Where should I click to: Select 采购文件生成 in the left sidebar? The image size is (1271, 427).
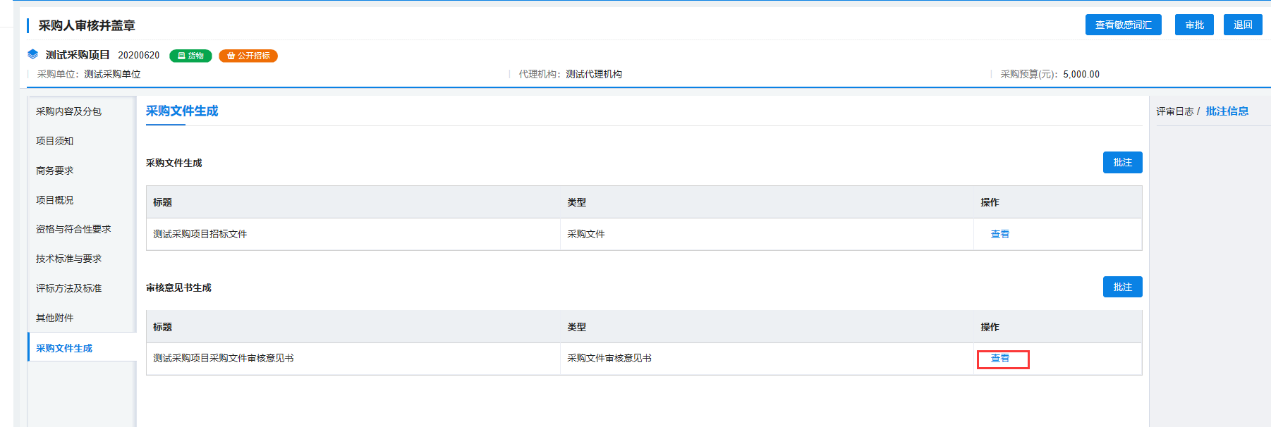coord(64,348)
